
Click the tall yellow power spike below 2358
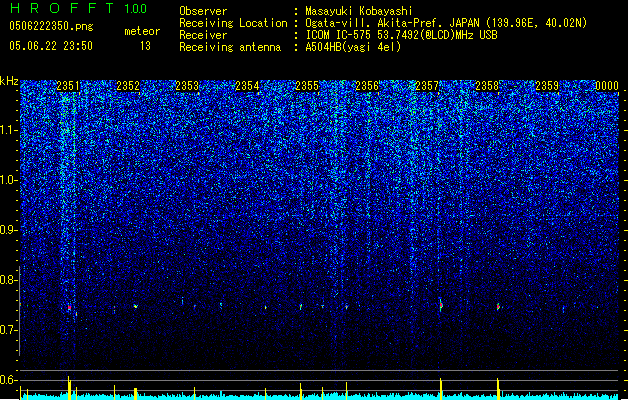[x=498, y=388]
